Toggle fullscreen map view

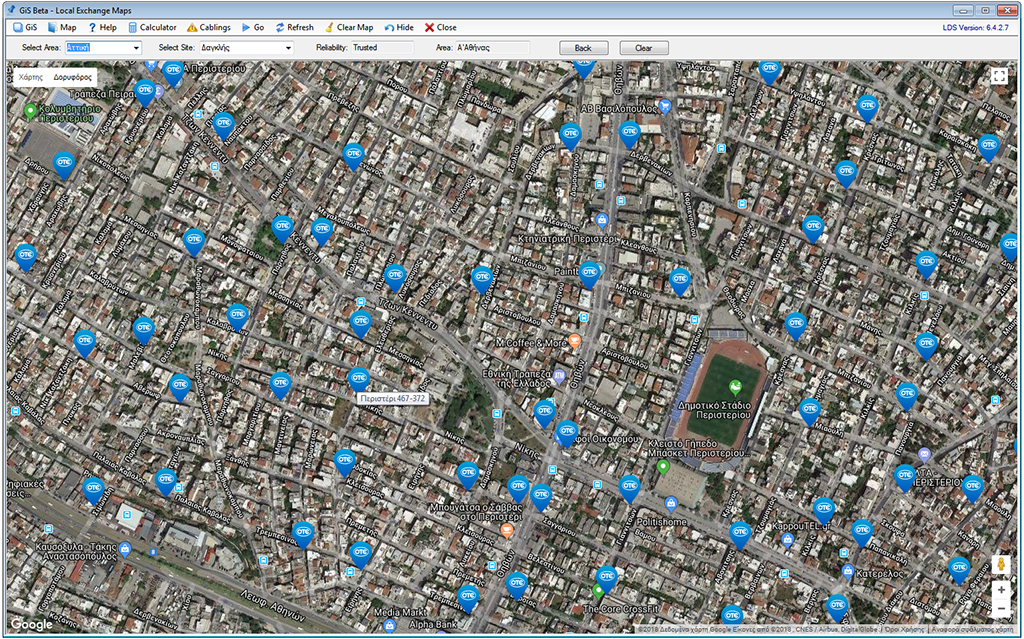tap(999, 76)
